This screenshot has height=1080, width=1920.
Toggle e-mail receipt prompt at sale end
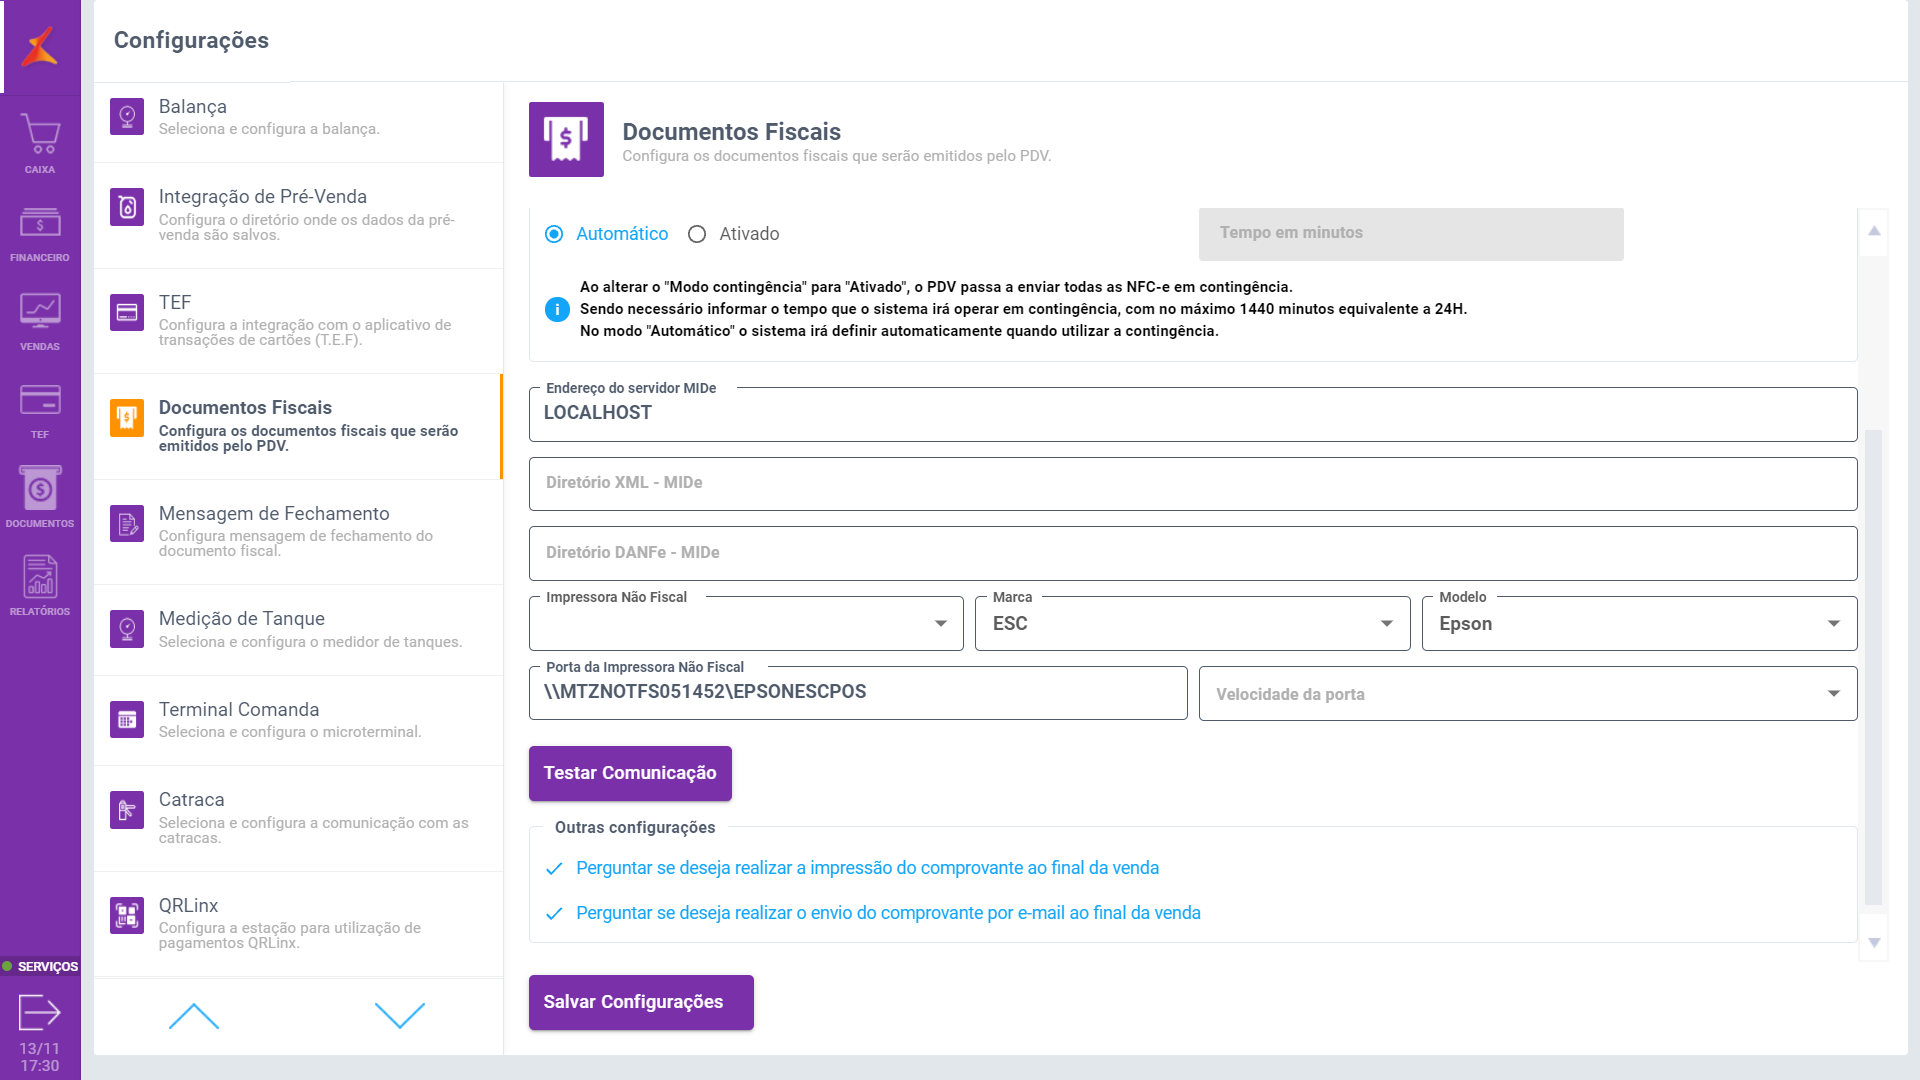(887, 913)
